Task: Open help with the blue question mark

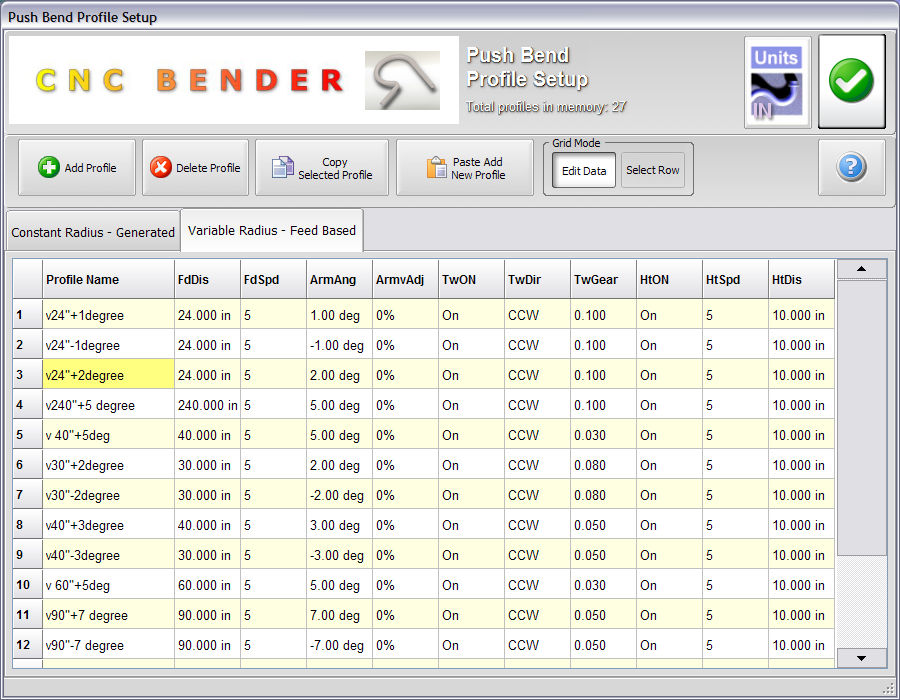Action: (x=851, y=167)
